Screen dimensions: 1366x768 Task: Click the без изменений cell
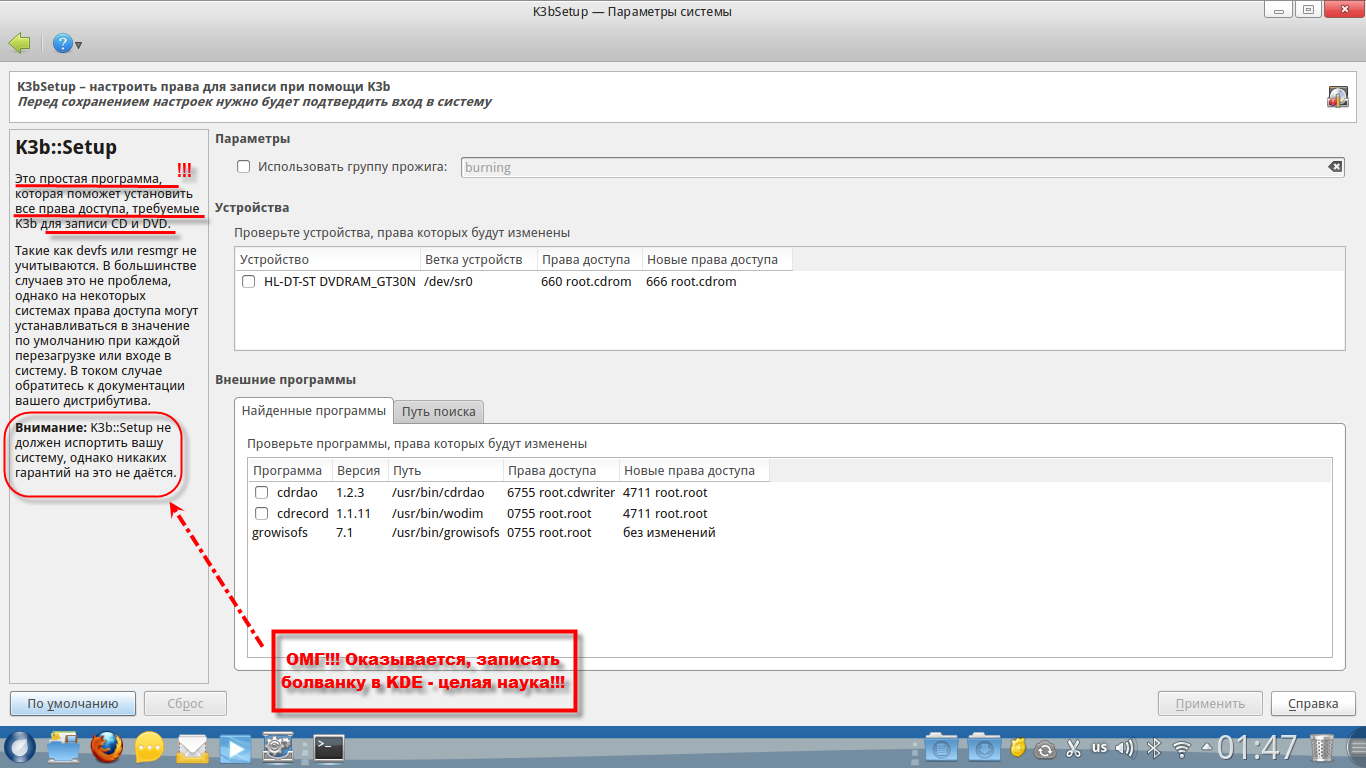[x=669, y=533]
